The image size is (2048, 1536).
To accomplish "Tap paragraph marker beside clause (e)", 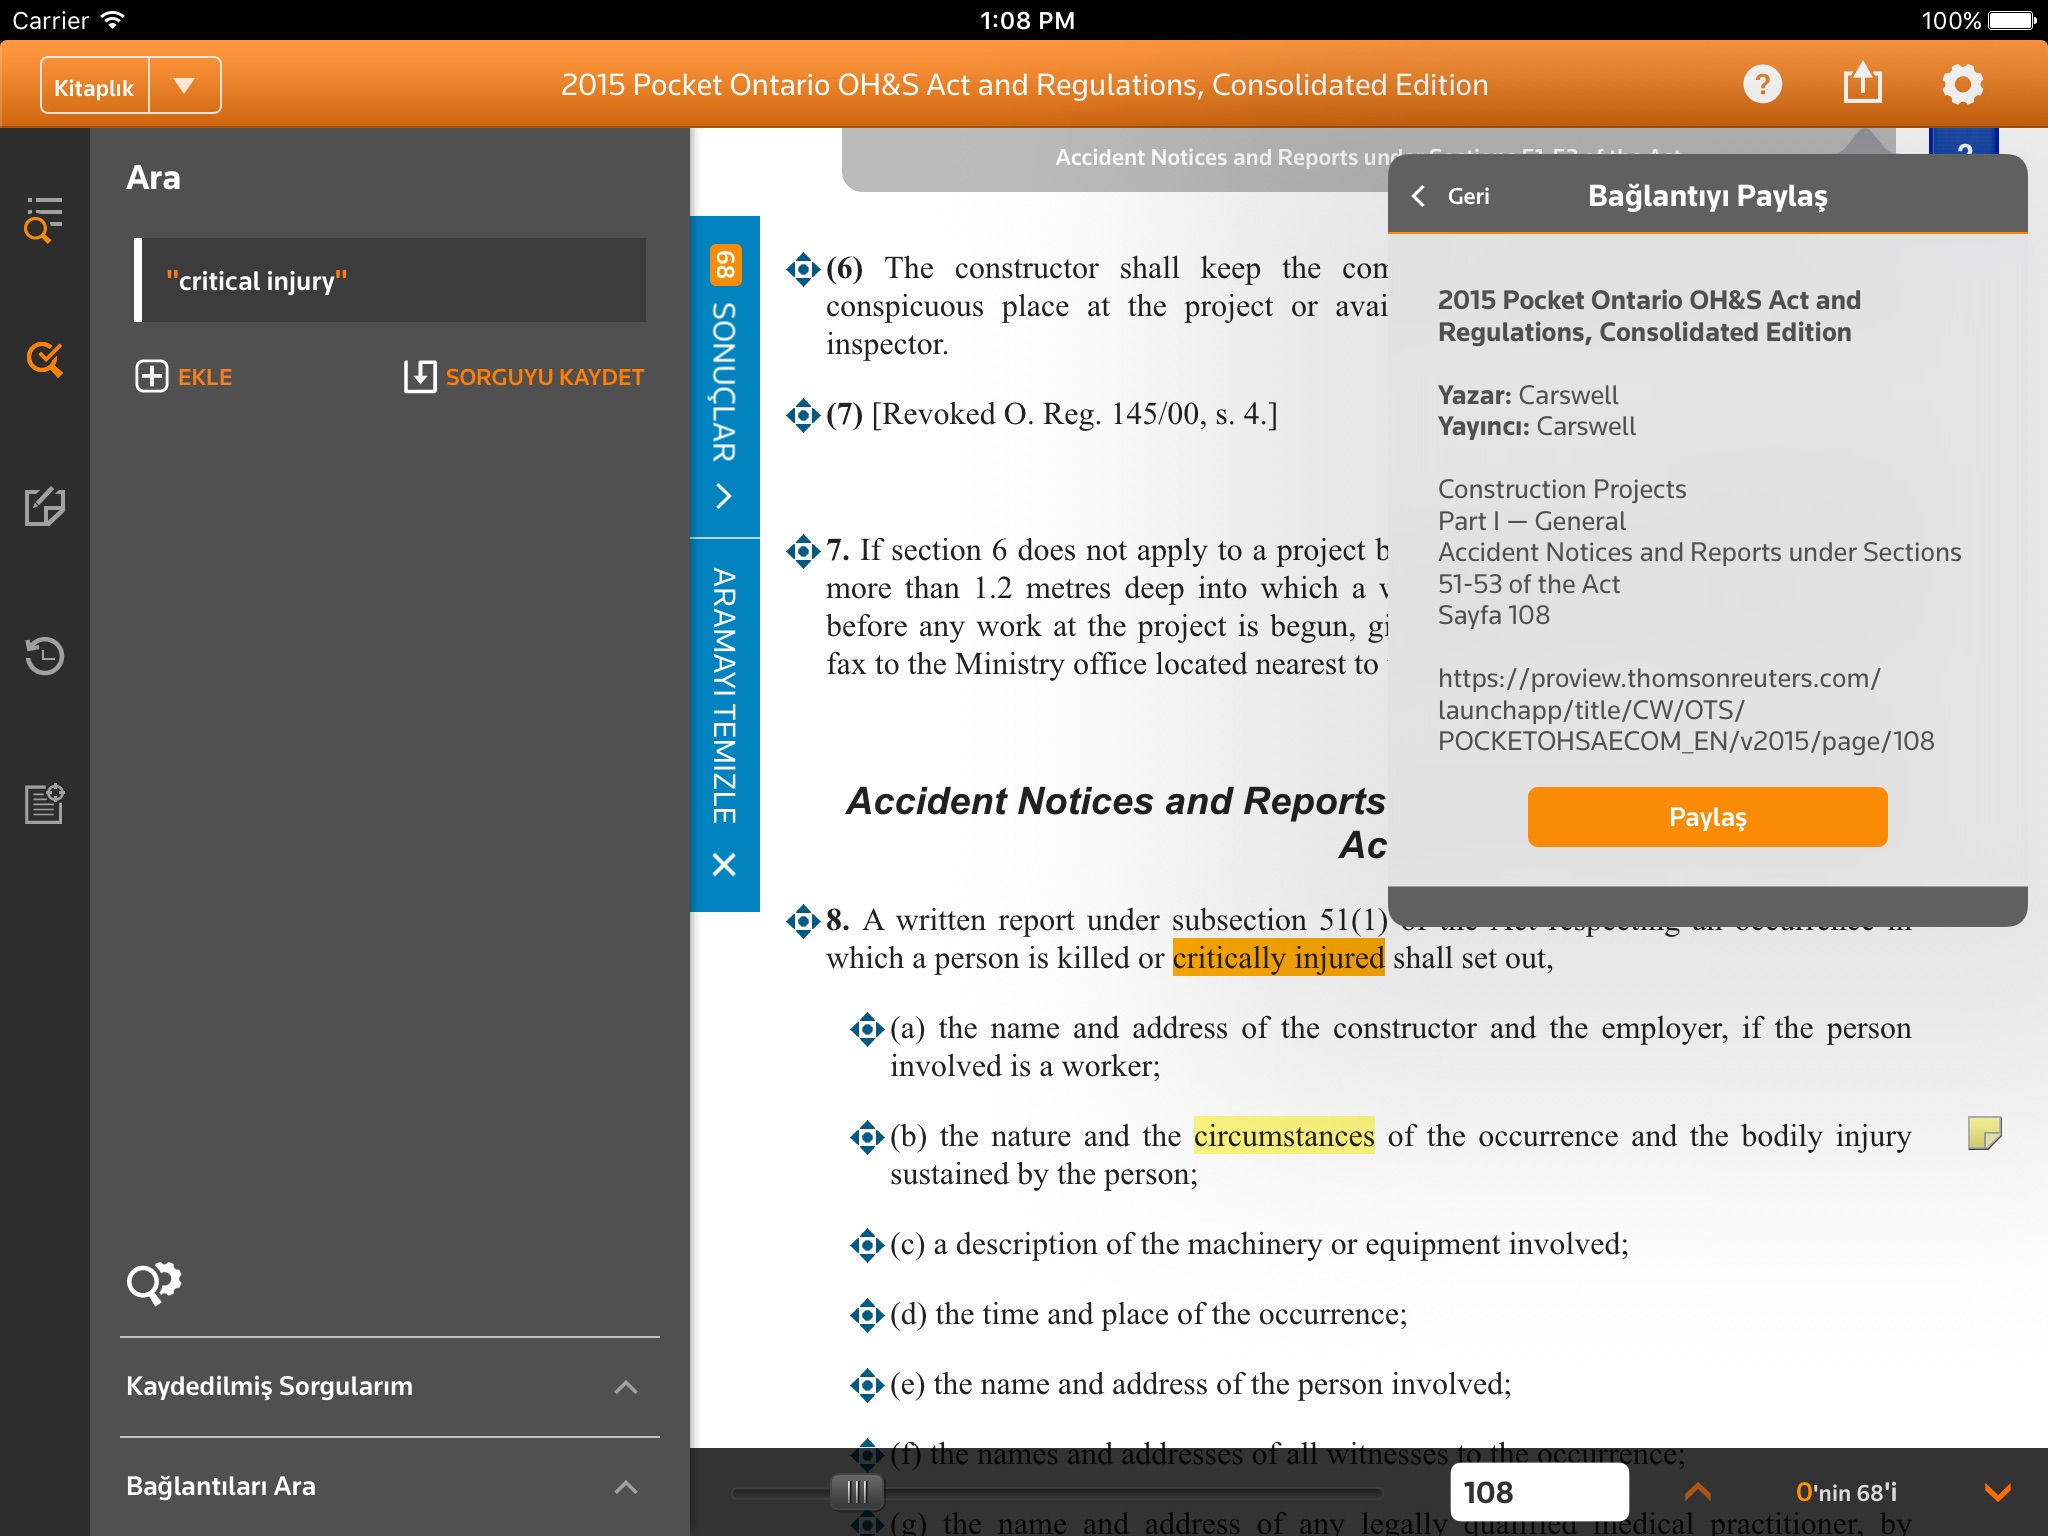I will 867,1384.
